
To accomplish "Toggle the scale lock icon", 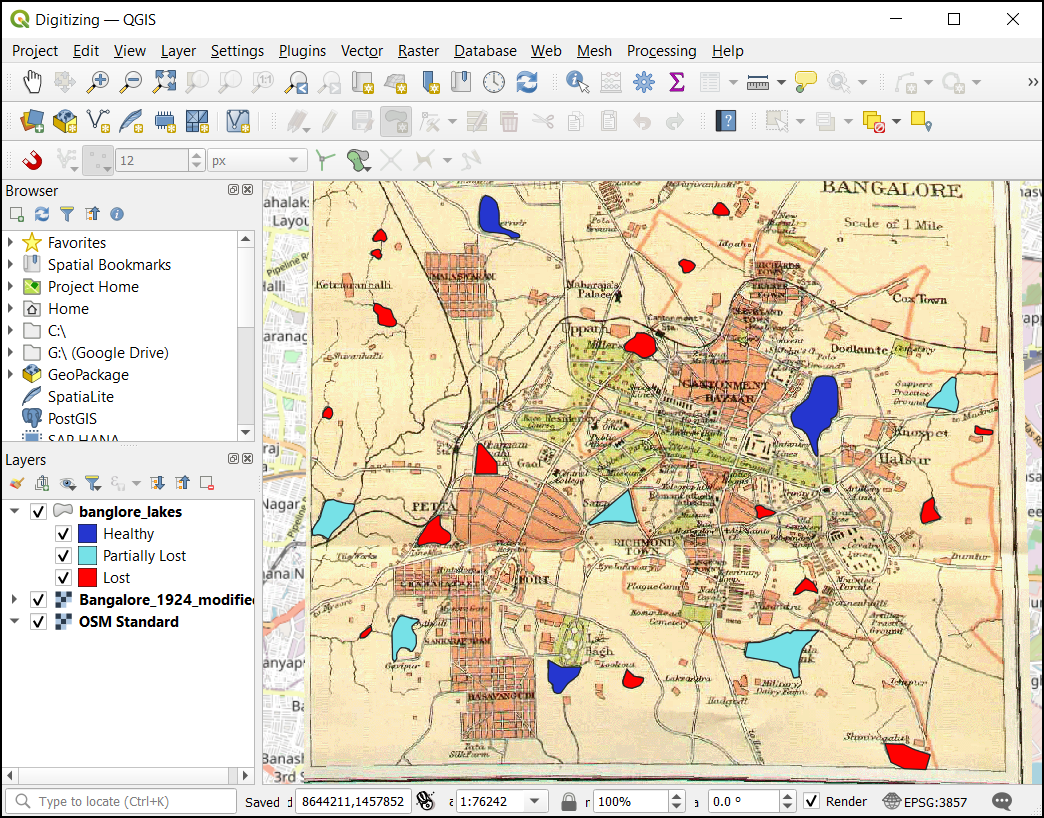I will tap(568, 801).
